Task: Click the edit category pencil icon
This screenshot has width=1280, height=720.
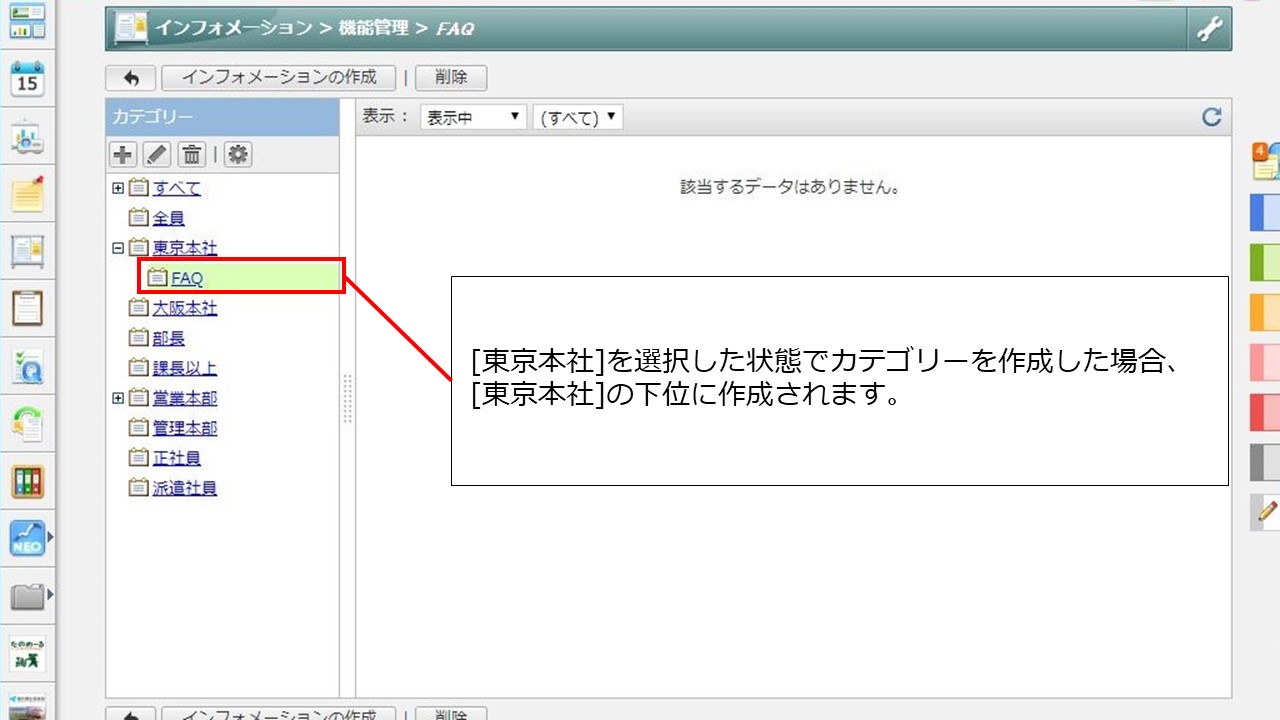Action: click(x=158, y=154)
